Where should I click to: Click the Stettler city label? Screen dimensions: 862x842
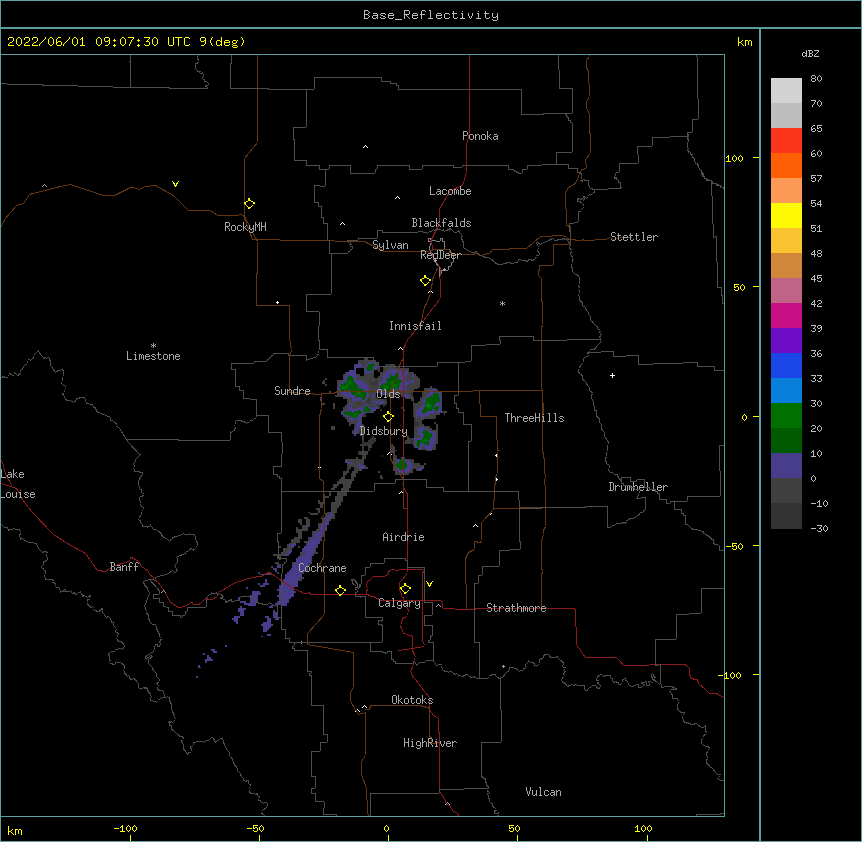pyautogui.click(x=634, y=237)
